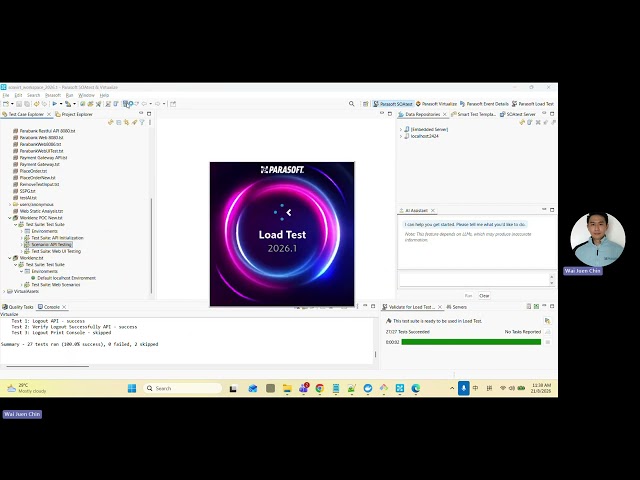This screenshot has height=480, width=640.
Task: Click the toolbar search magnifier icon
Action: tap(351, 104)
